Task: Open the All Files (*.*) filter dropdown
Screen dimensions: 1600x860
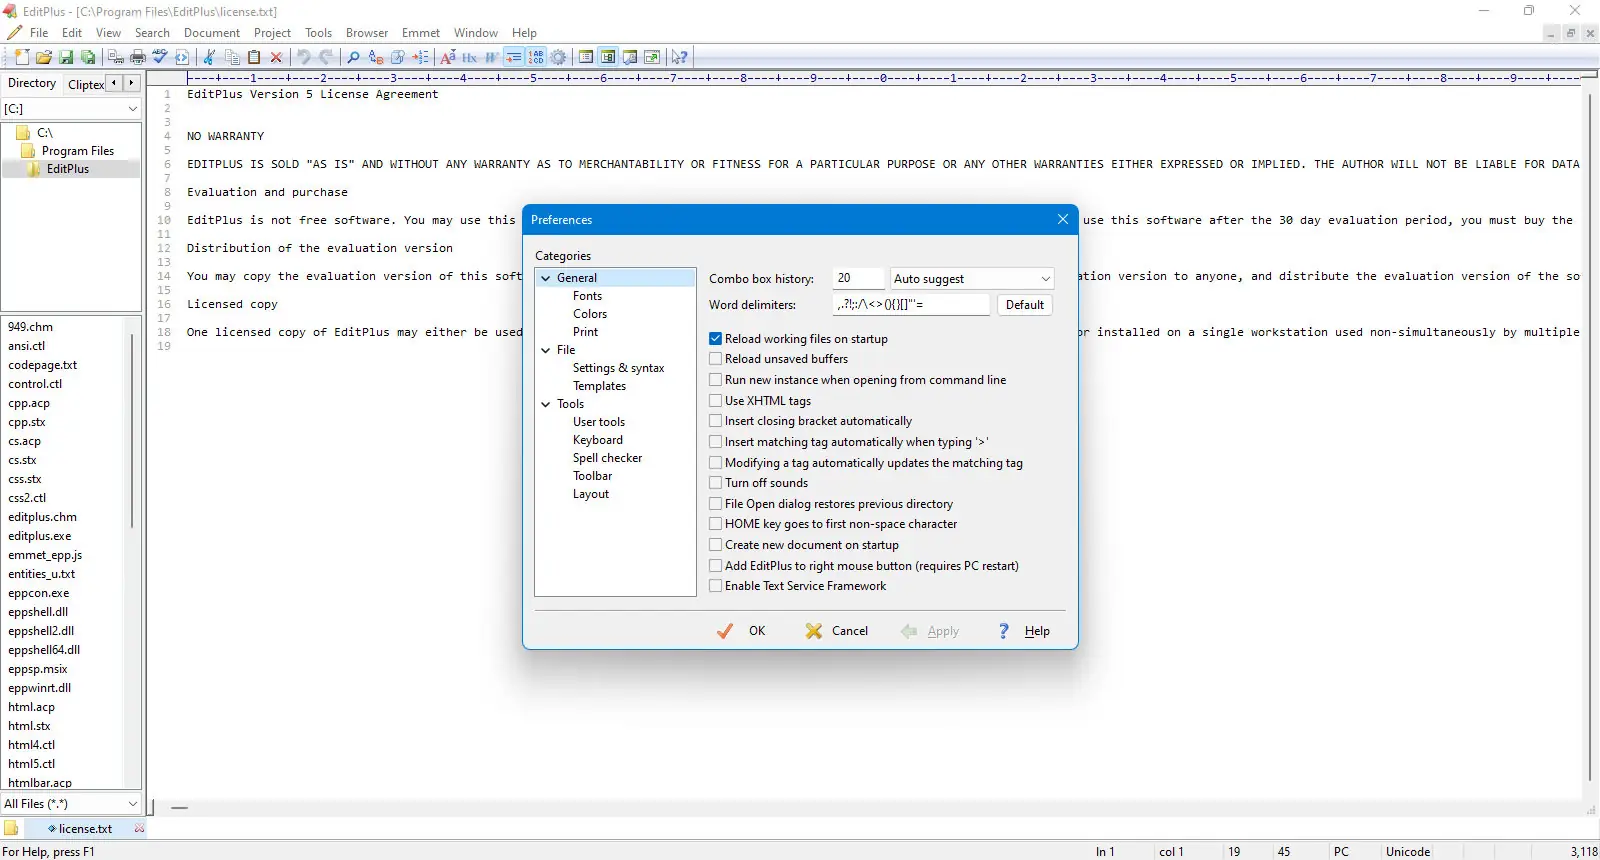Action: click(71, 804)
